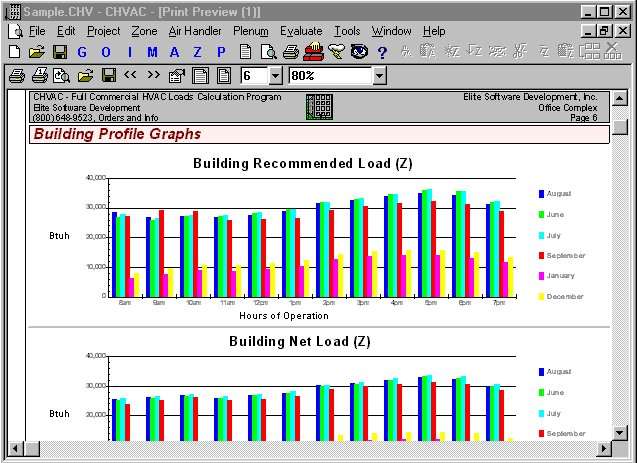
Task: Open the Evaluate menu
Action: tap(301, 31)
